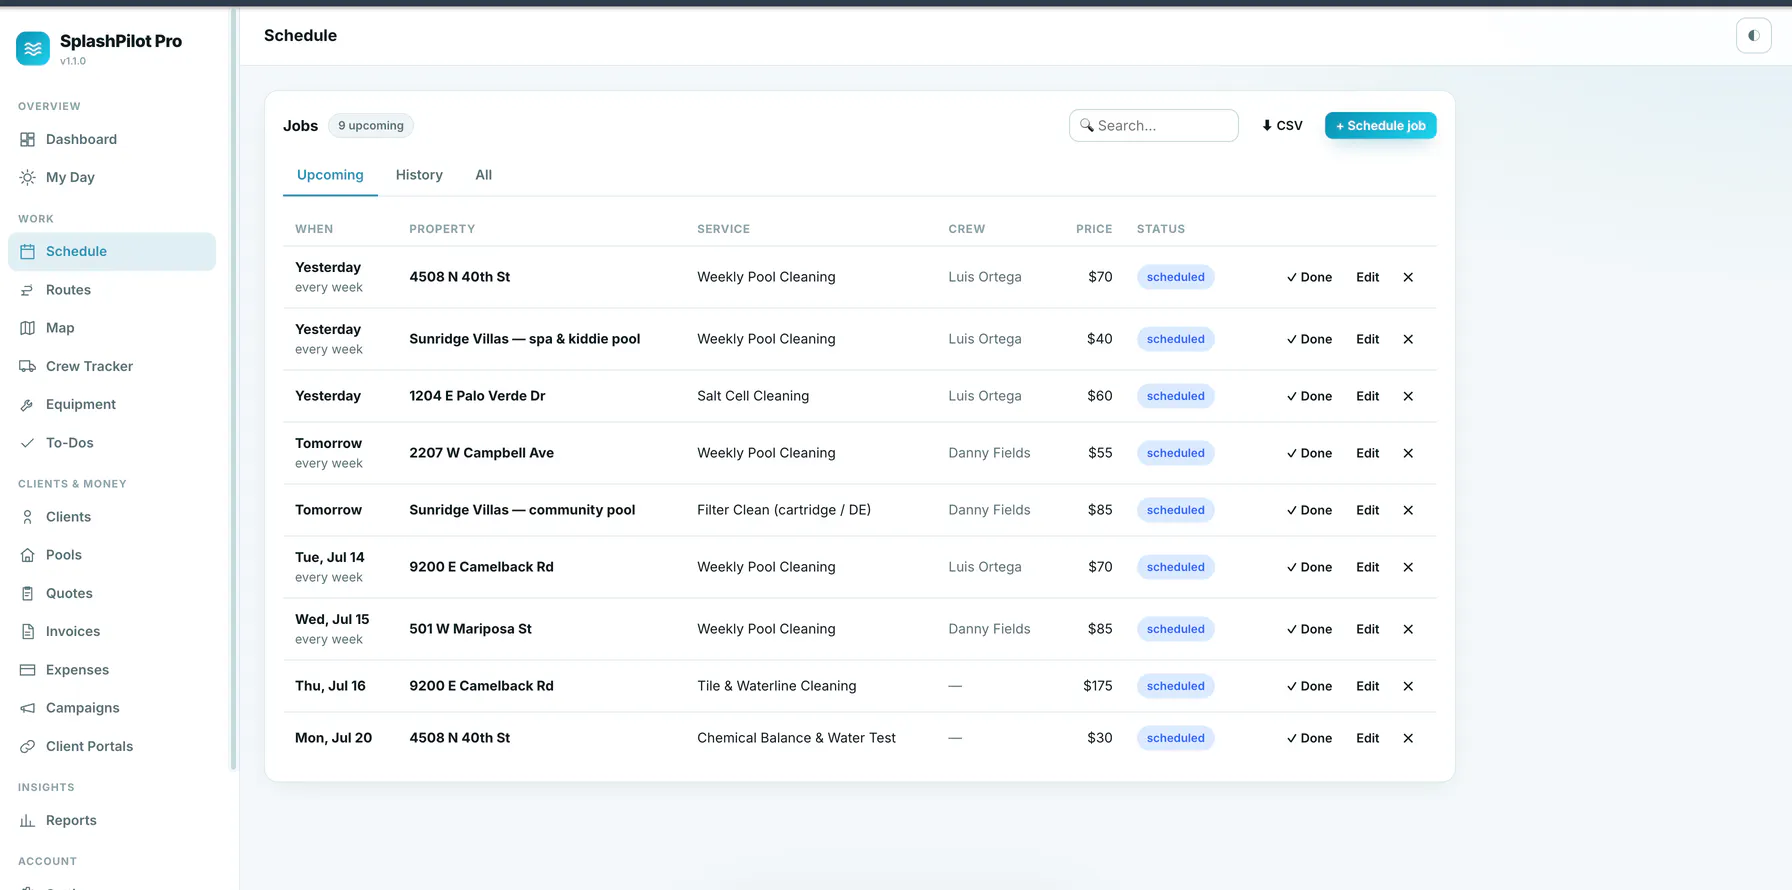Mark 501 W Mariposa St job Done
This screenshot has width=1792, height=890.
tap(1309, 629)
